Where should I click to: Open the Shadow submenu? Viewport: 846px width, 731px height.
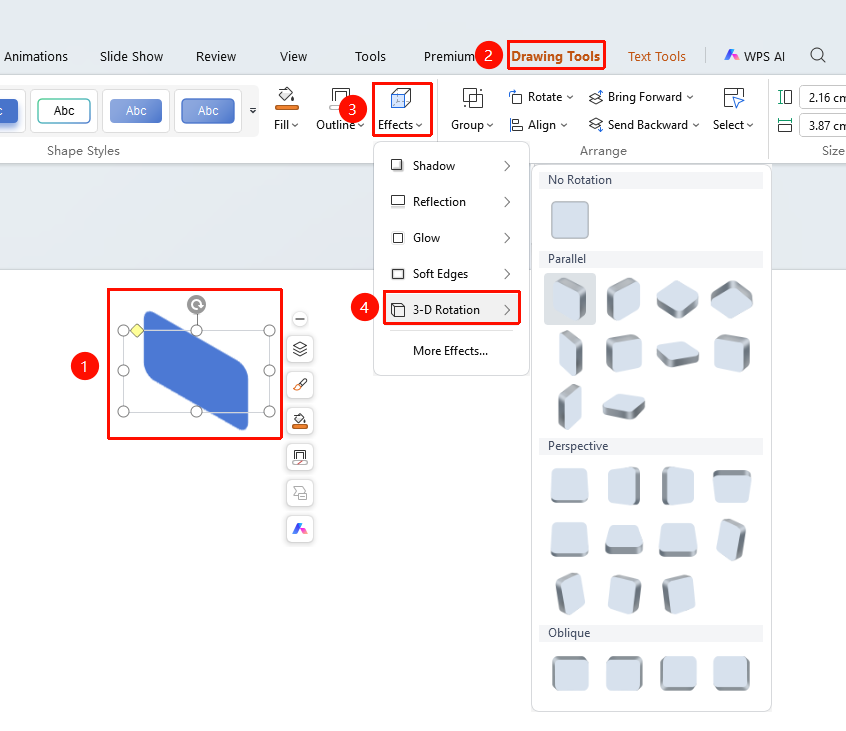point(451,166)
